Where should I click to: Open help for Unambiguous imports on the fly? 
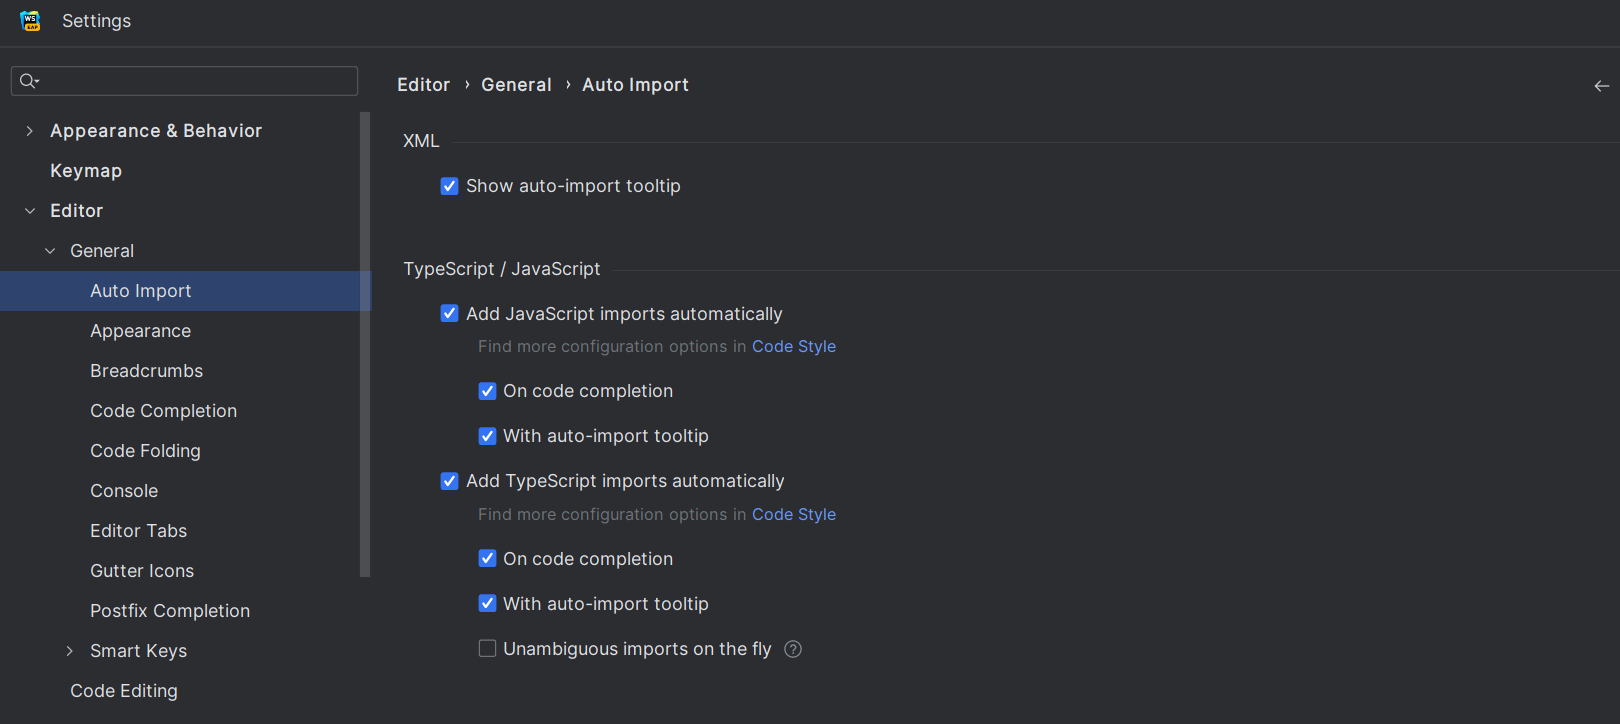pyautogui.click(x=793, y=649)
